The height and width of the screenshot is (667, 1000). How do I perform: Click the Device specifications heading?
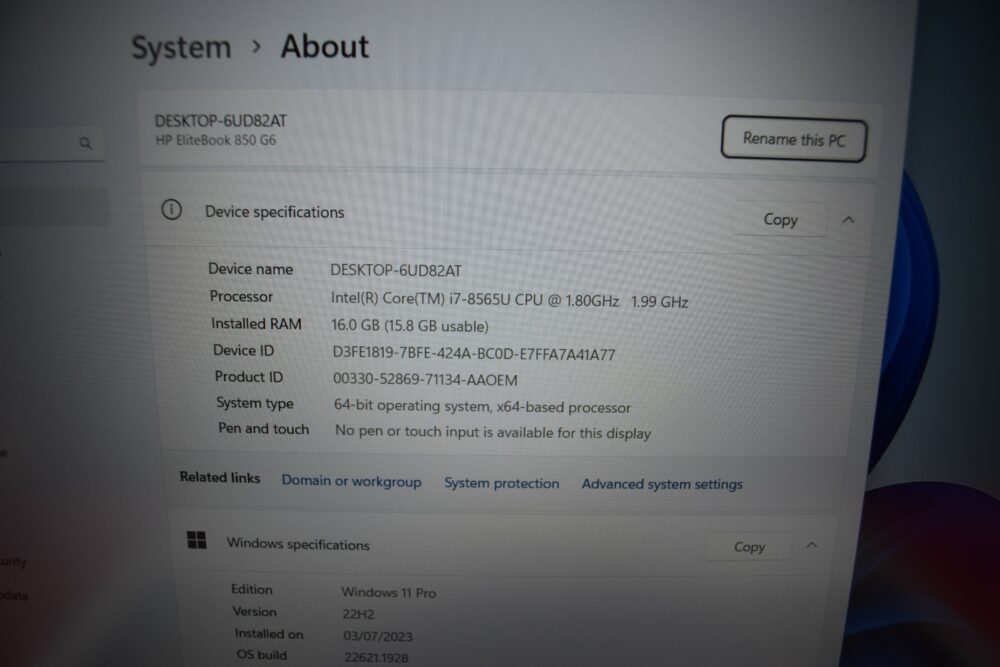(x=274, y=212)
